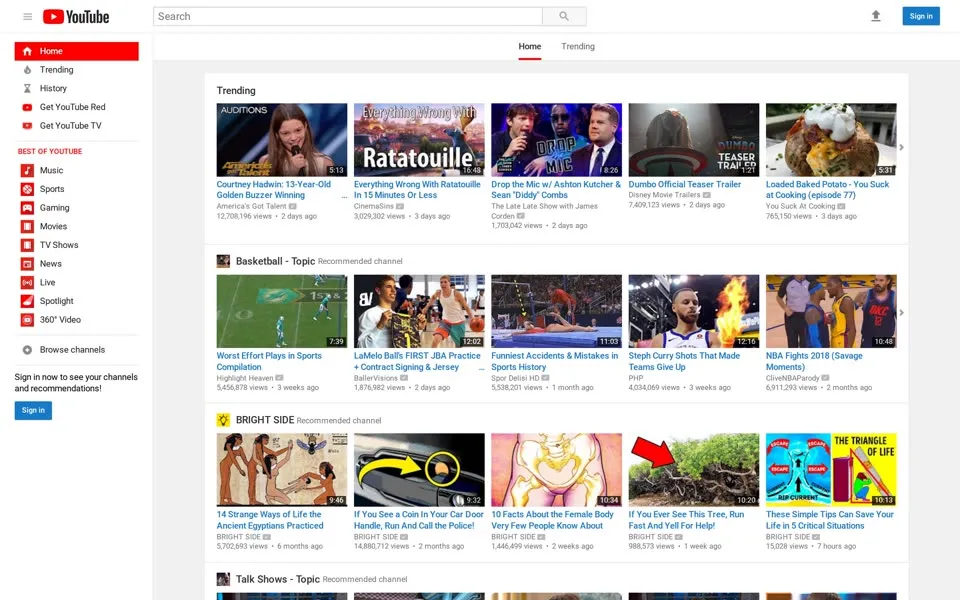Viewport: 960px width, 600px height.
Task: Click the BRIGHT SIDE lightbulb avatar
Action: click(223, 420)
